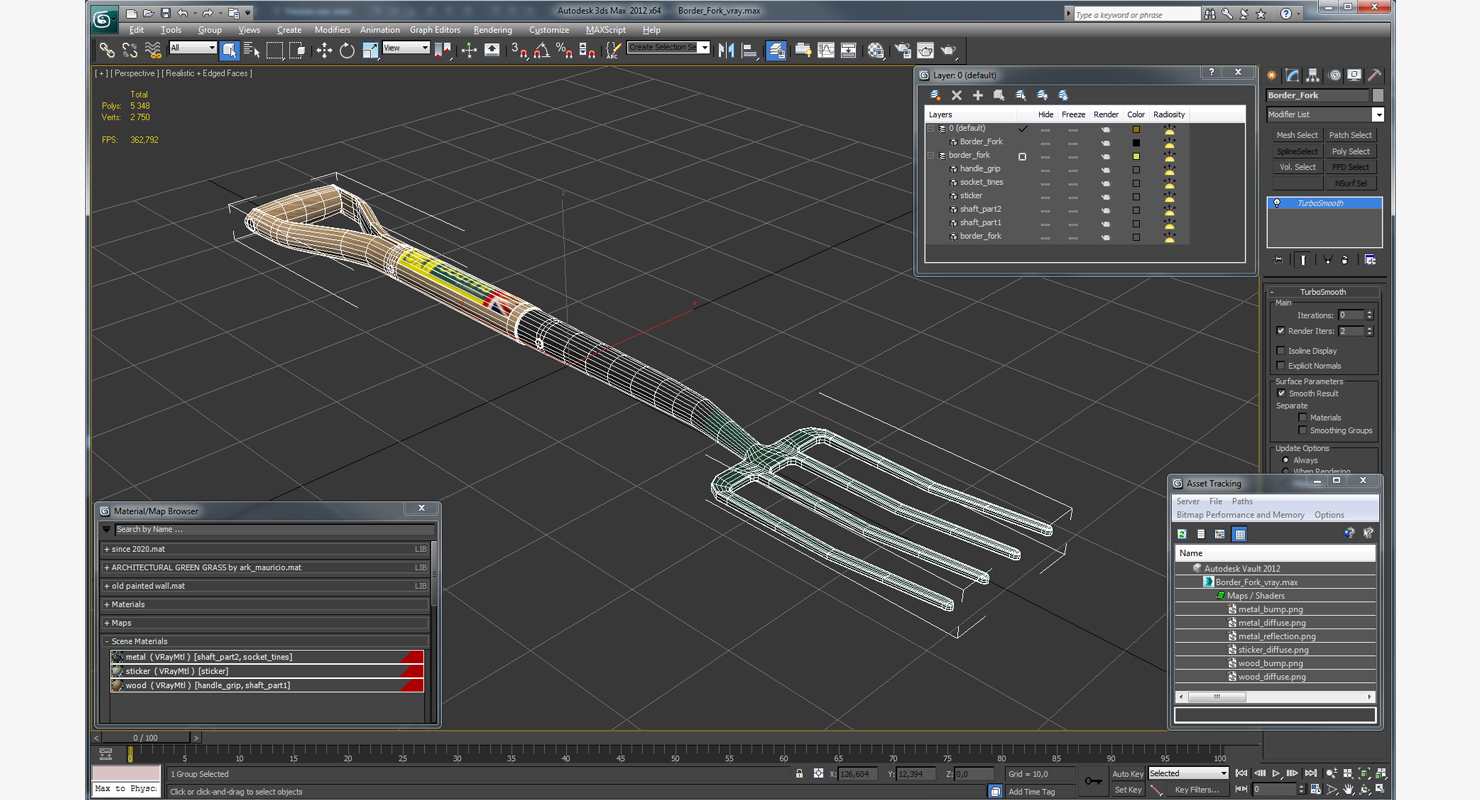Click Configure Modifier Sets icon
Viewport: 1480px width, 800px height.
(x=1370, y=260)
